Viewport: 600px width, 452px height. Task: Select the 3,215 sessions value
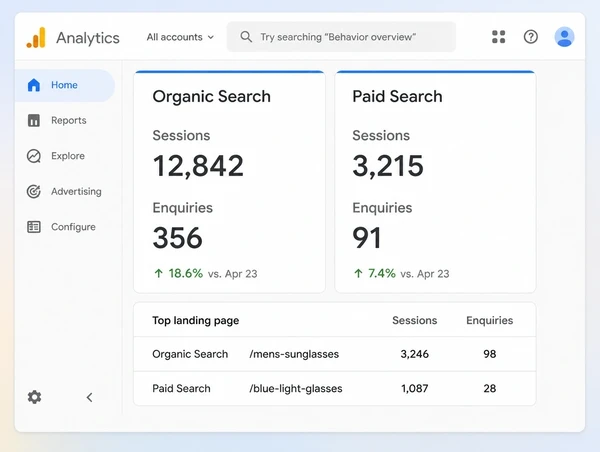[x=388, y=166]
